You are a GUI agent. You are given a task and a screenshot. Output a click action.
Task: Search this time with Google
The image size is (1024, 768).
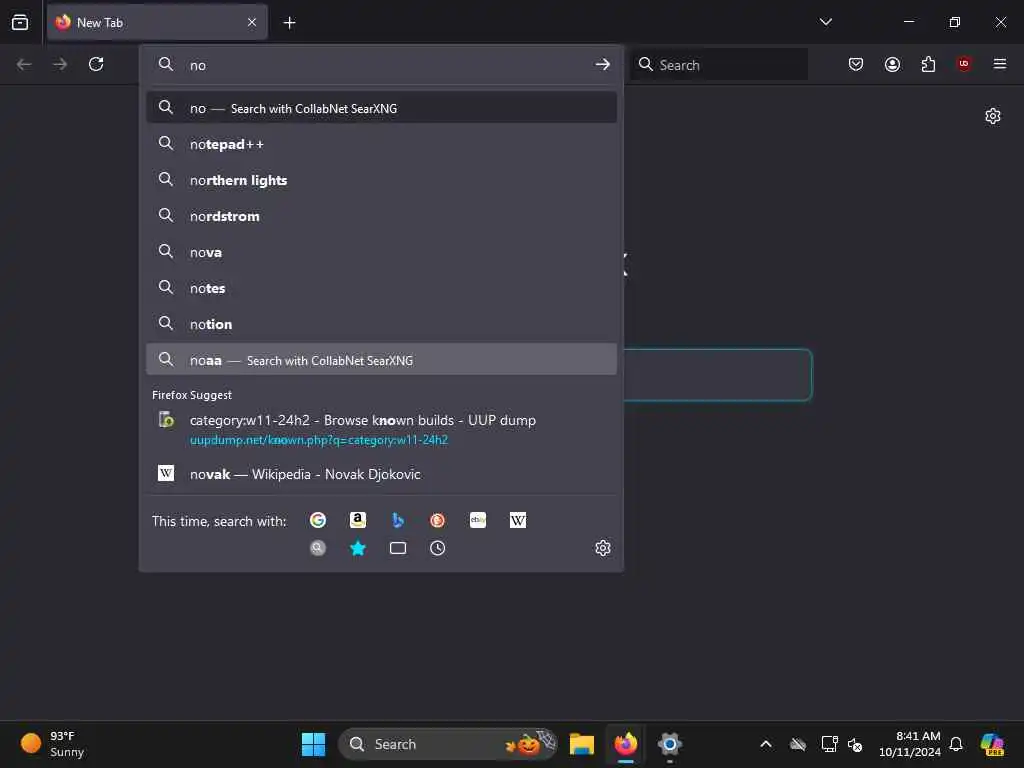click(x=318, y=520)
